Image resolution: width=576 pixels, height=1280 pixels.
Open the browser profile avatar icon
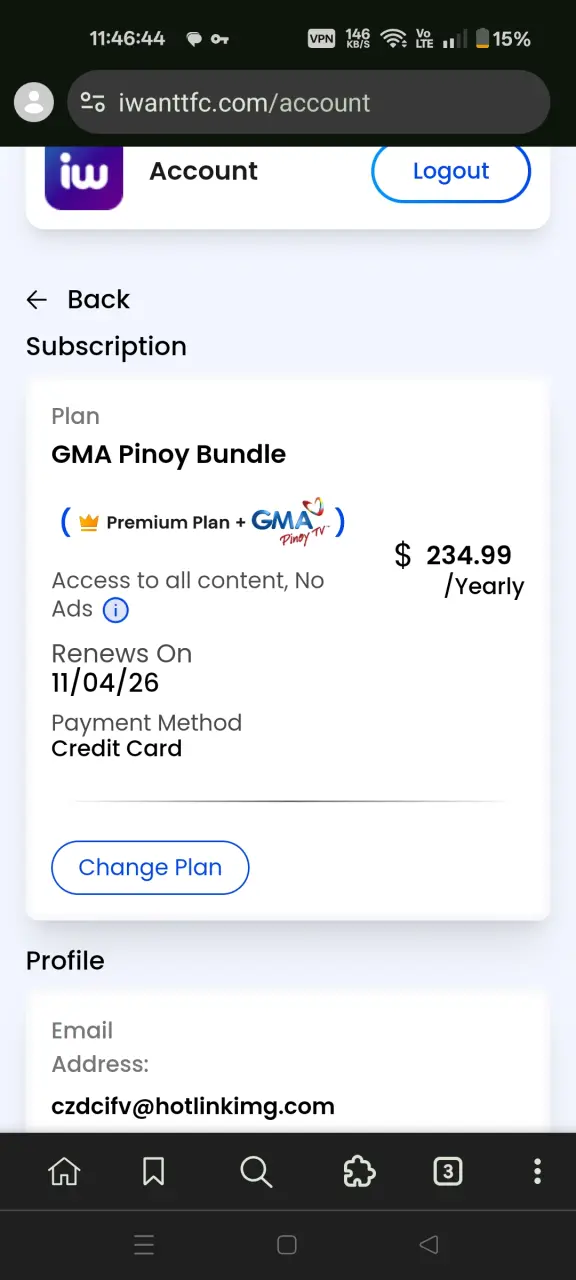point(34,102)
